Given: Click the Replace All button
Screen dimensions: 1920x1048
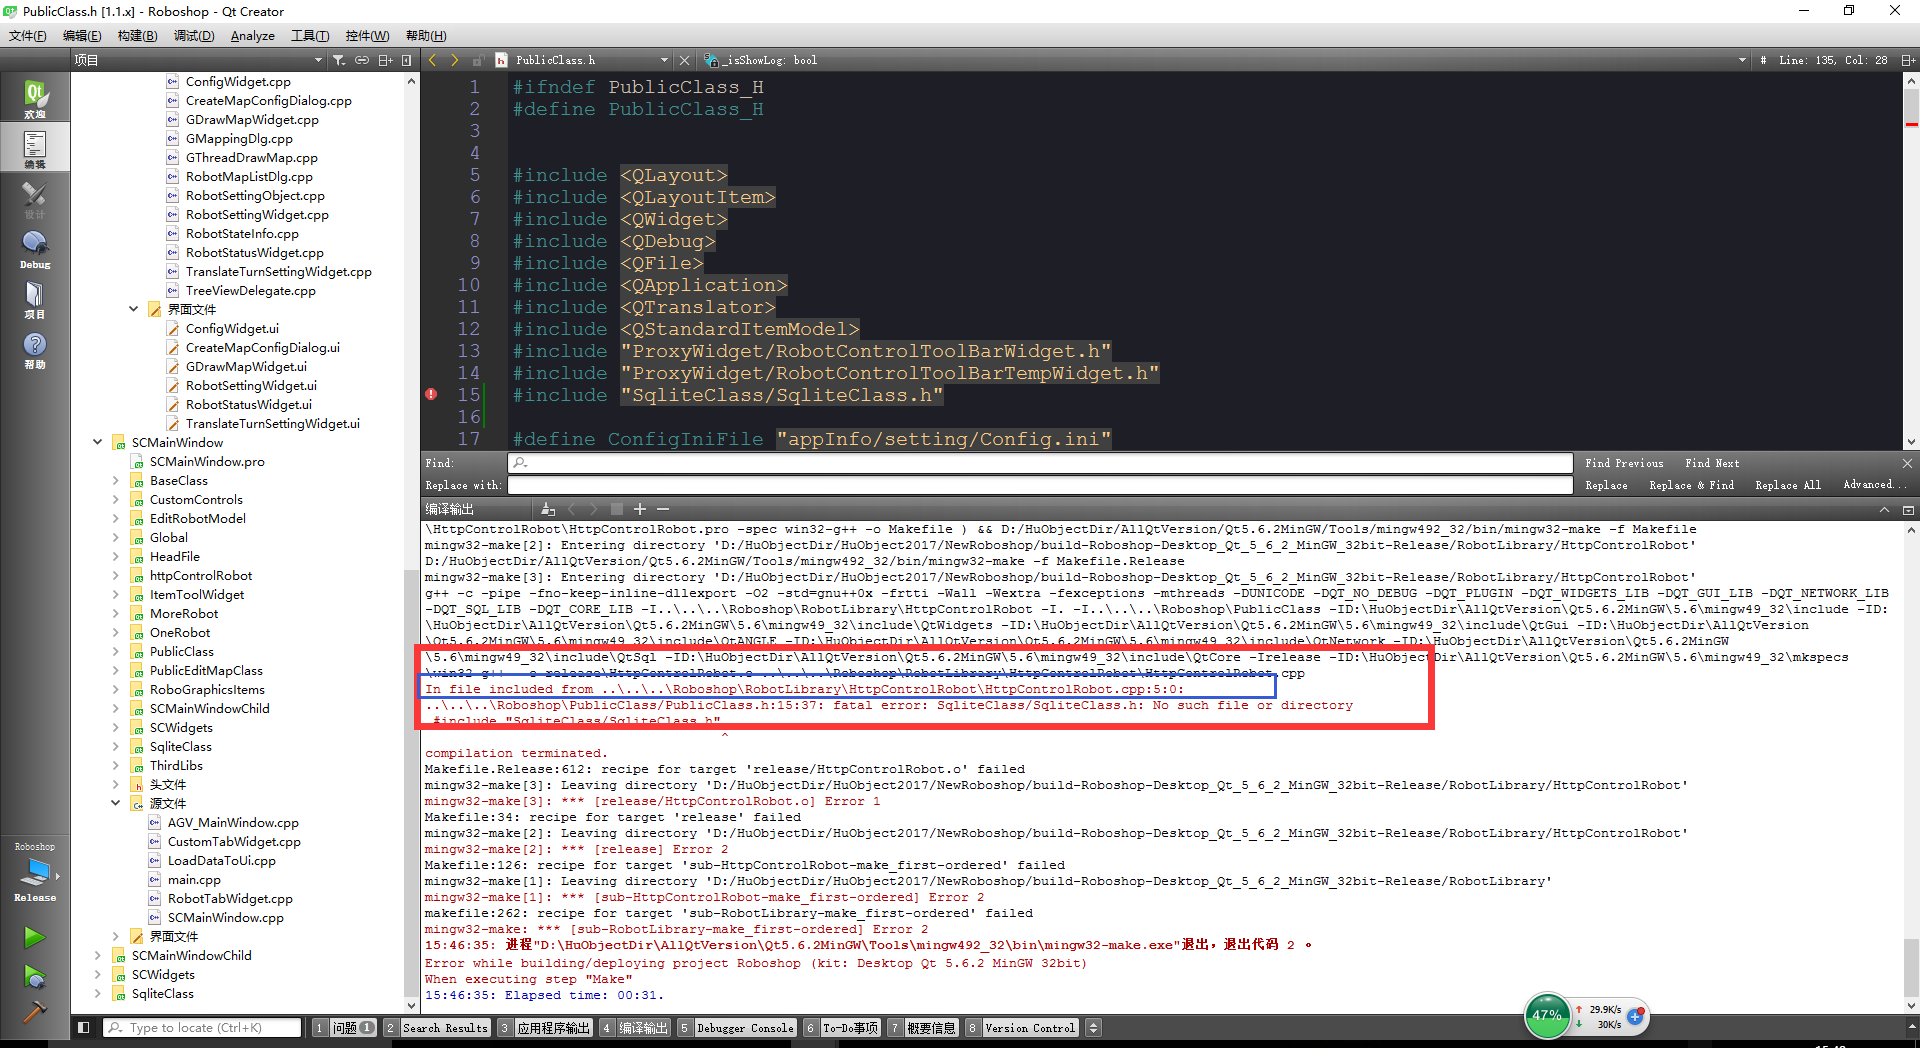Looking at the screenshot, I should (1787, 484).
